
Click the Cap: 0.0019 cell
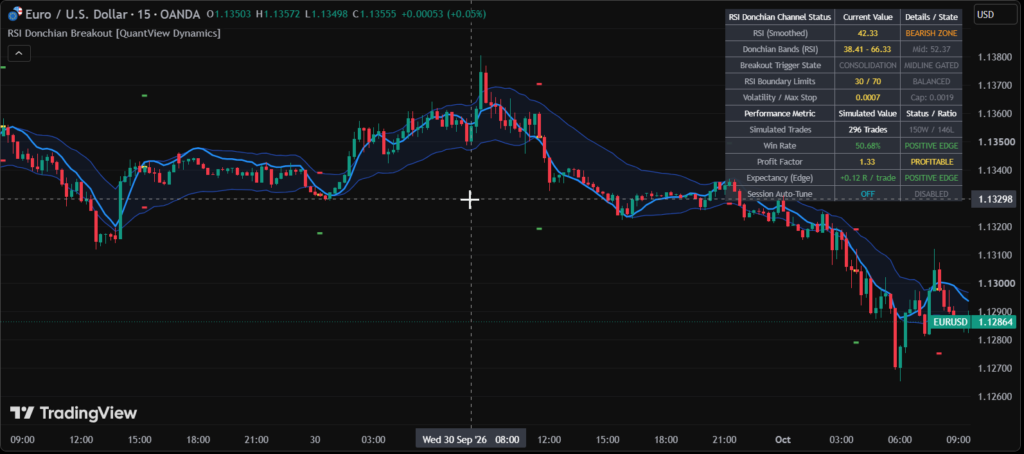[931, 97]
